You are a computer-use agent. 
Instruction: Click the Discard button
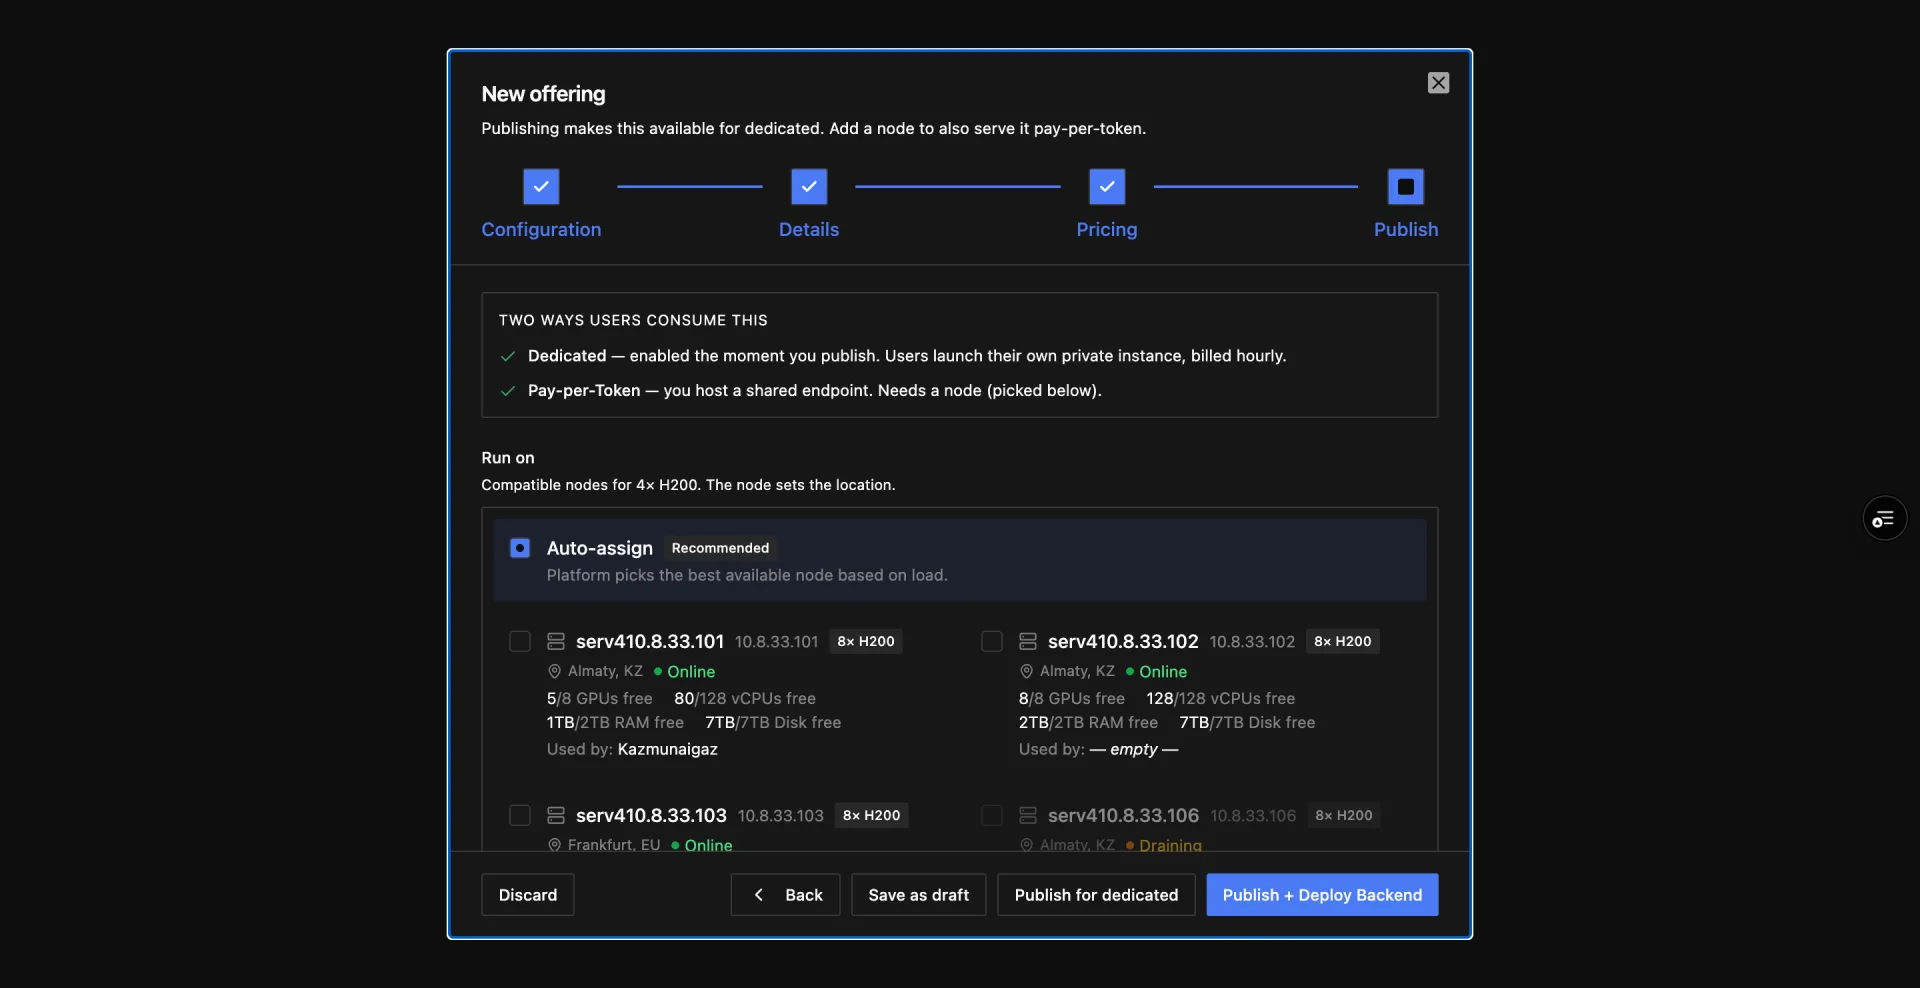tap(528, 895)
